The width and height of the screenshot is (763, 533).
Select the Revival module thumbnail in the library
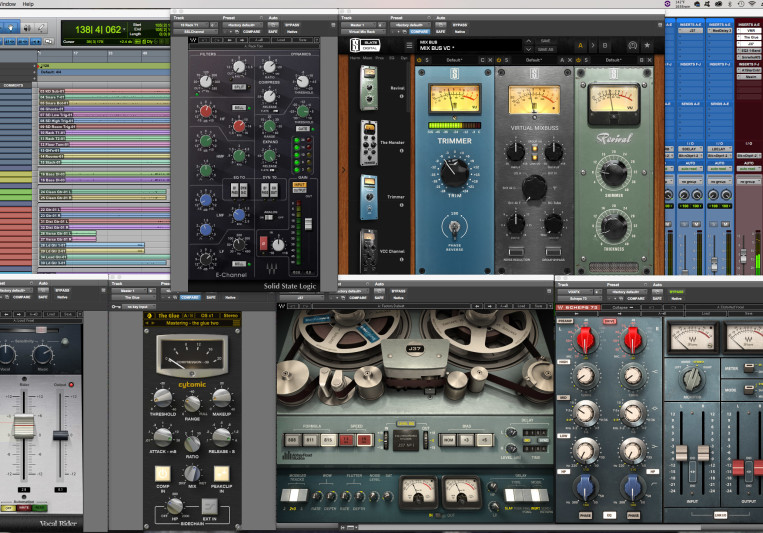click(x=369, y=88)
